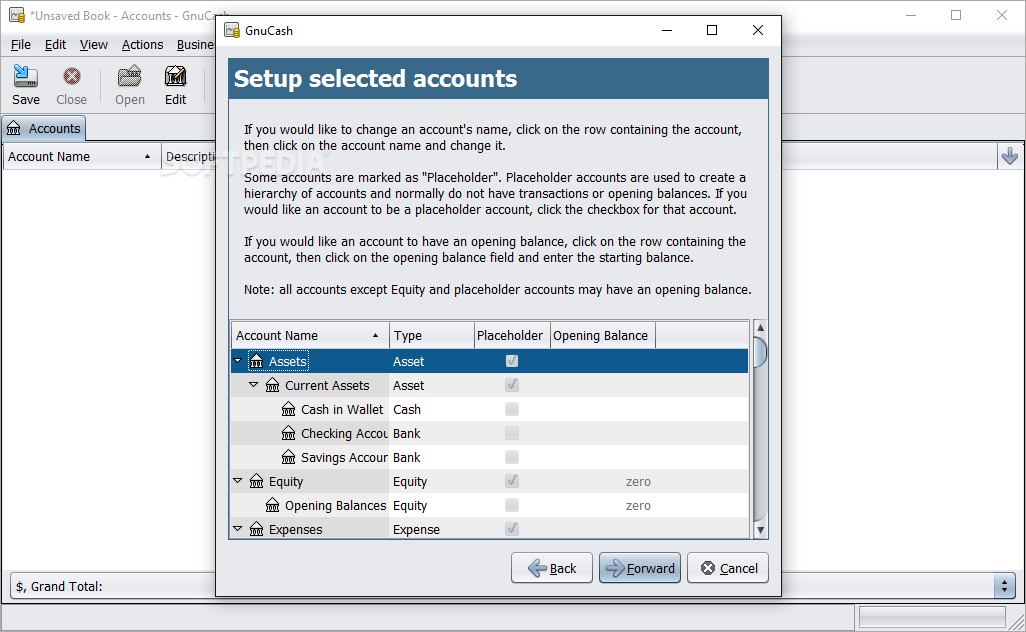Click the bank icon beside Expenses row
The width and height of the screenshot is (1026, 632).
(x=256, y=529)
